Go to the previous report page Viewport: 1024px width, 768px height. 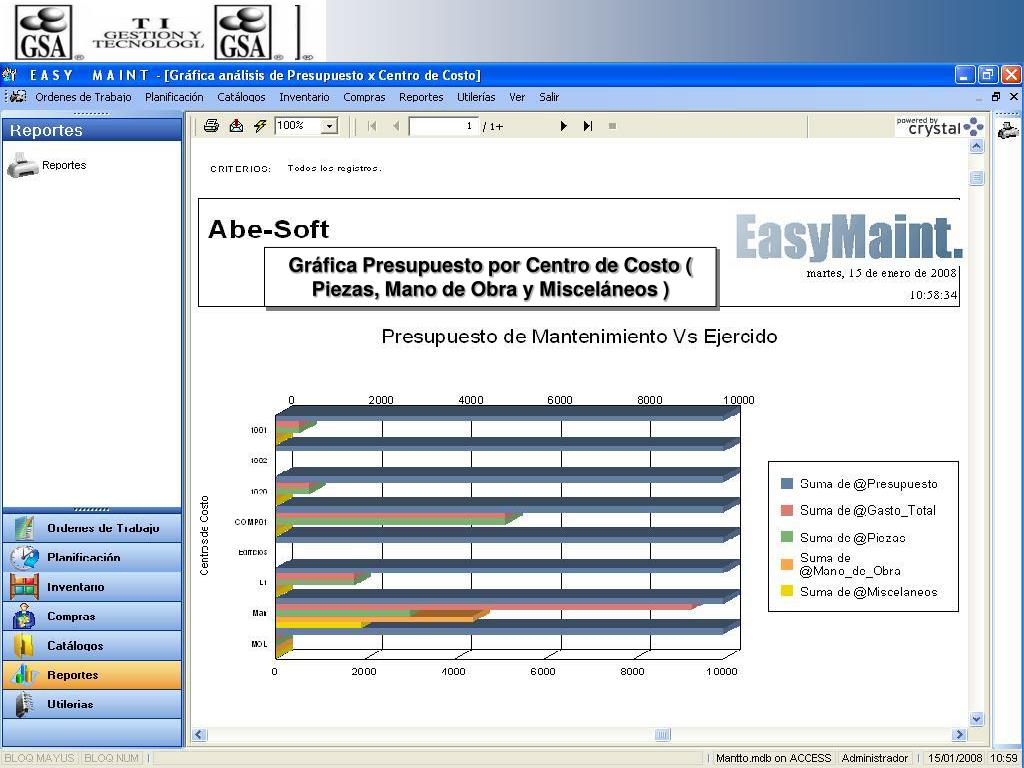click(396, 126)
